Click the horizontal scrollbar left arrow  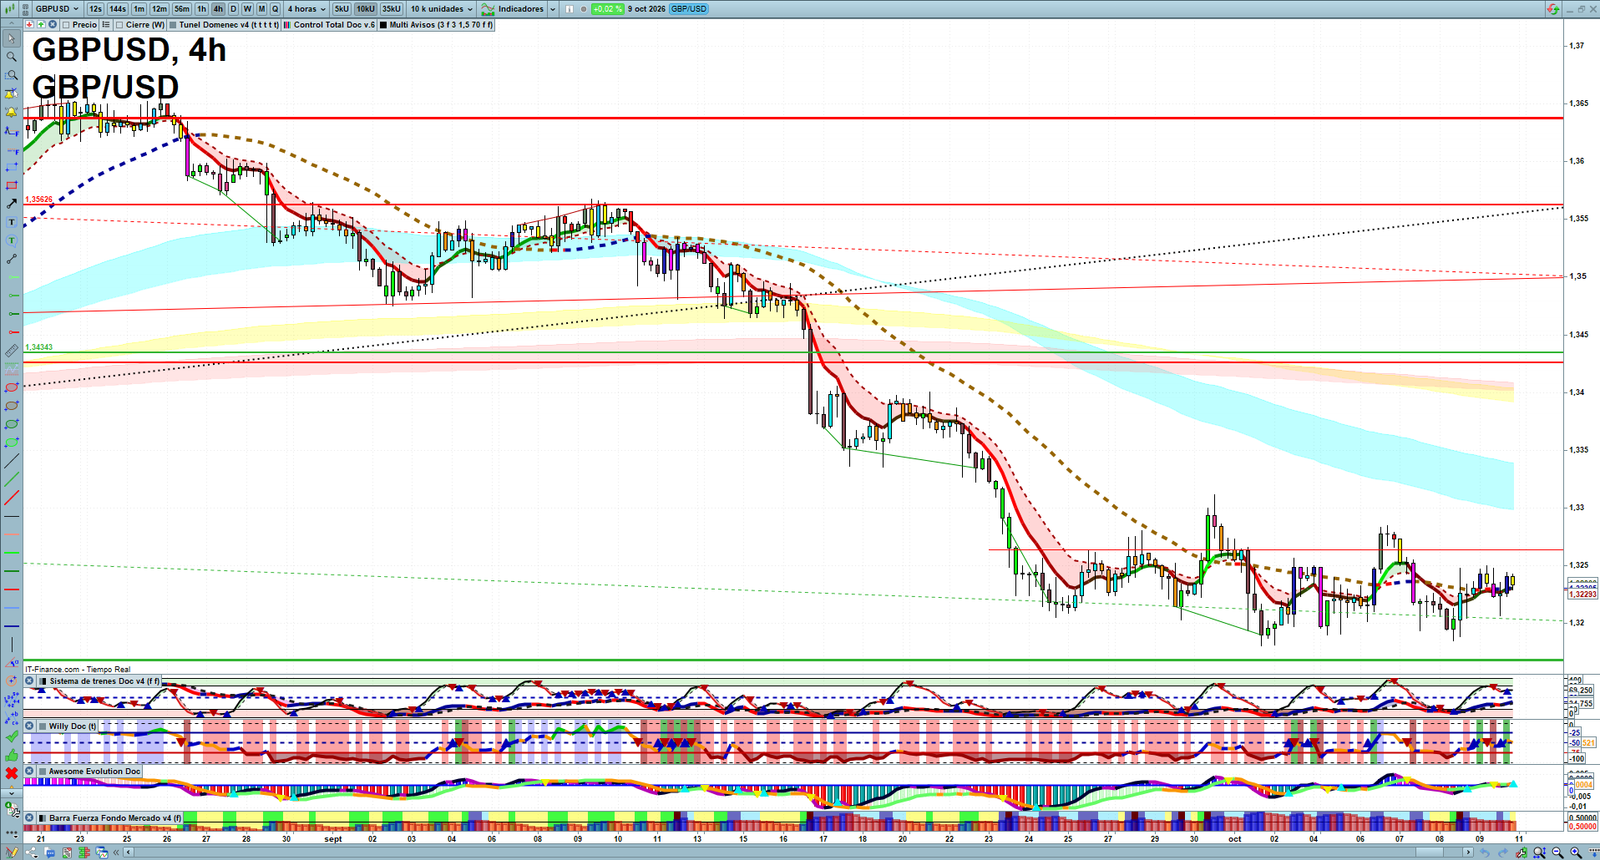128,852
